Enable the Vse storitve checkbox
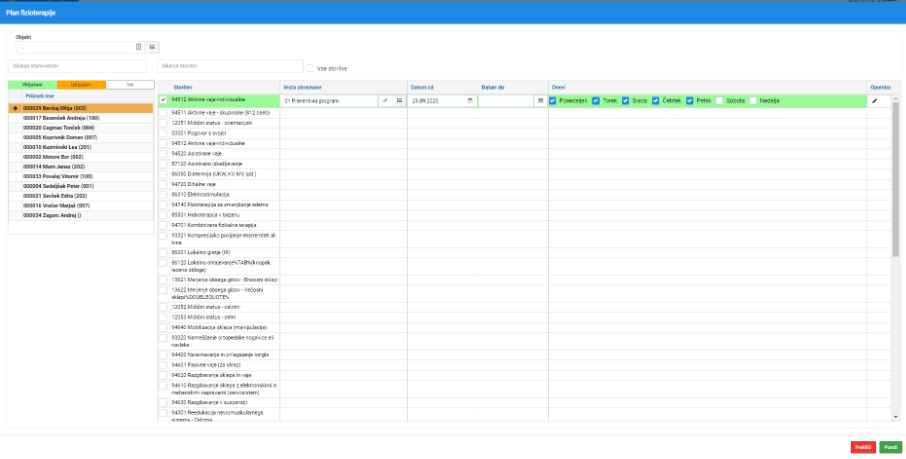This screenshot has width=906, height=459. coord(310,68)
